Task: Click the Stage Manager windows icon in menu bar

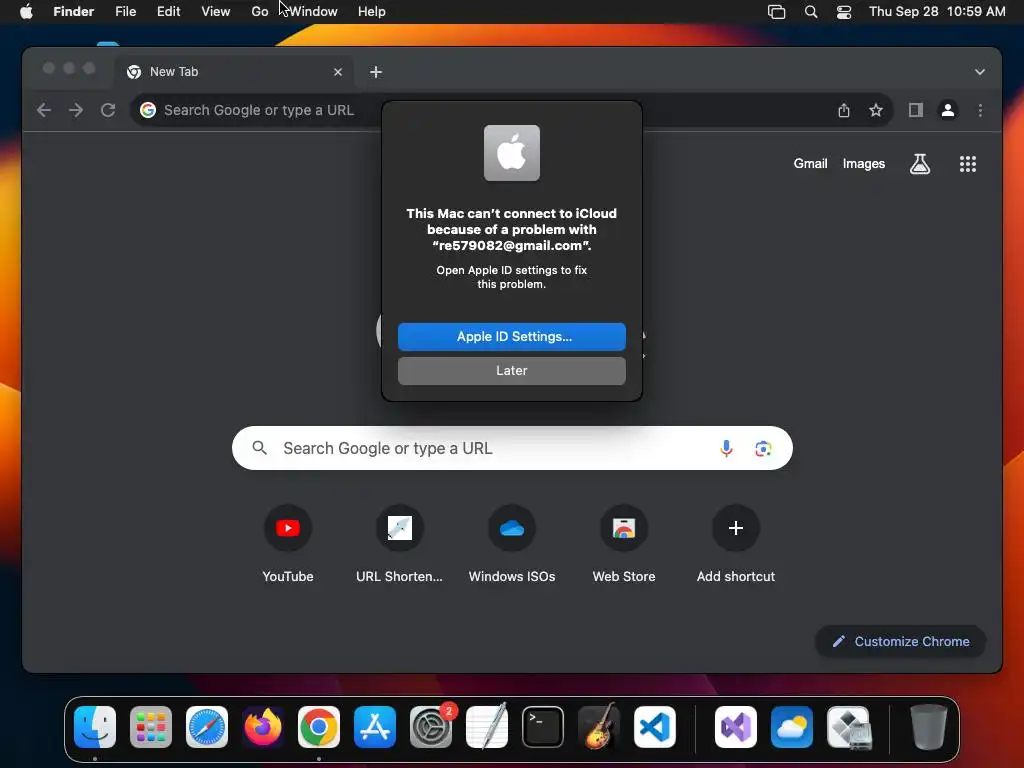Action: pyautogui.click(x=776, y=11)
